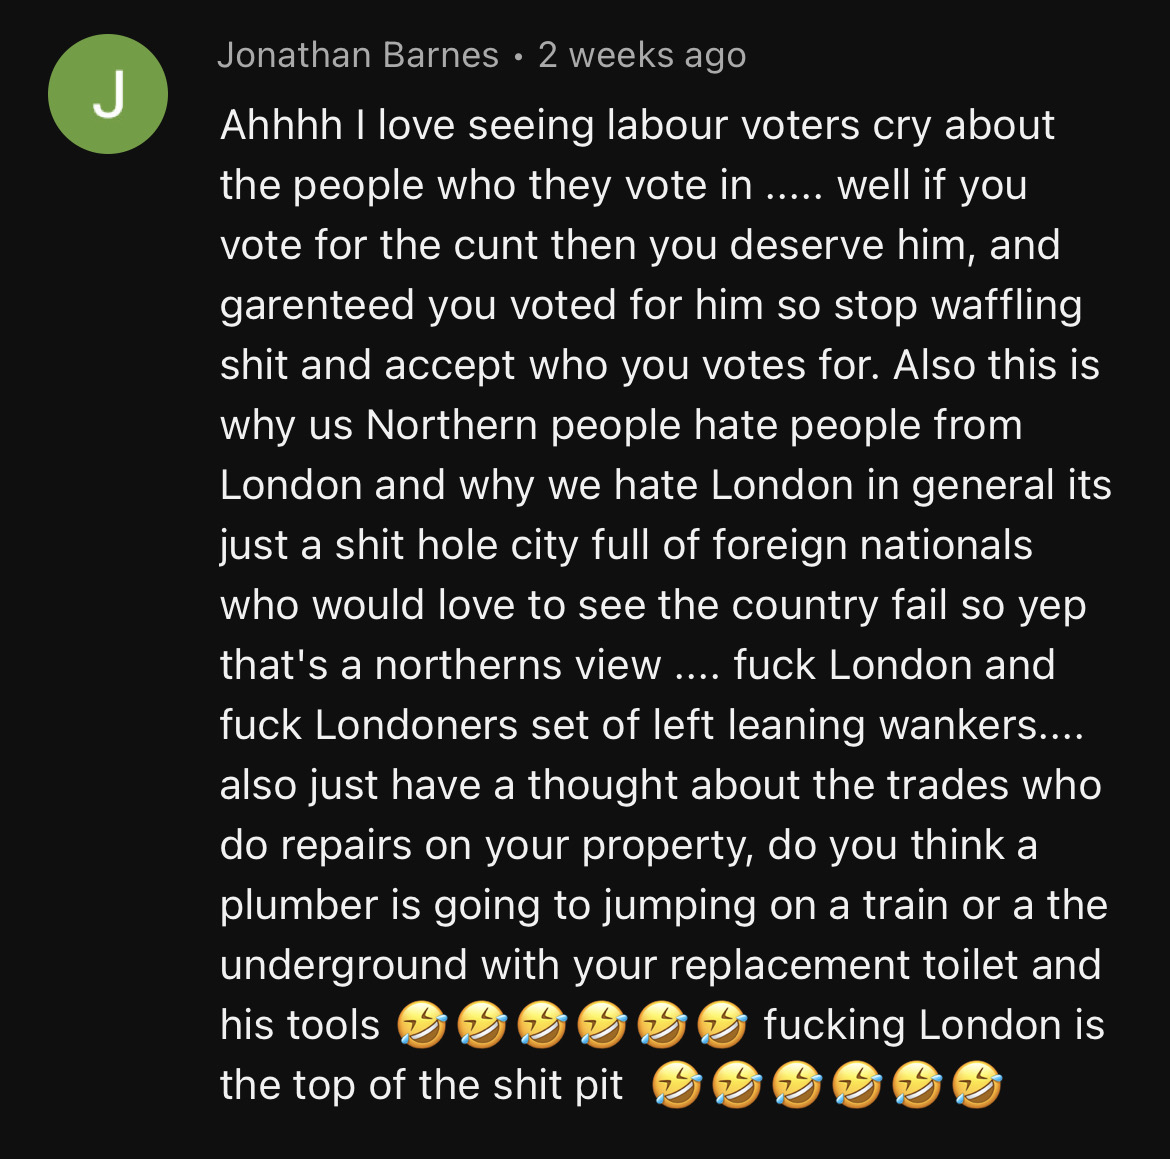
Task: Open the green J profile avatar
Action: (x=108, y=94)
